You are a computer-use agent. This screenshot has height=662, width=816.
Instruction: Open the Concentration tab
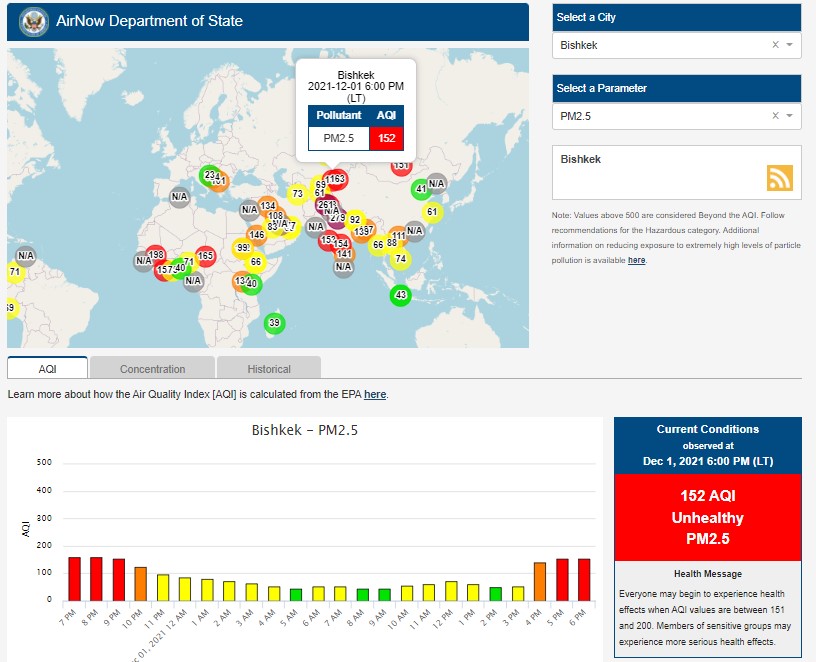click(152, 369)
